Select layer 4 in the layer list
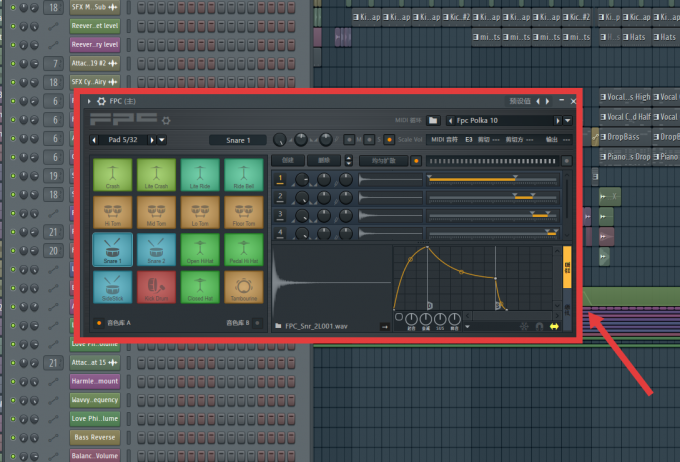Screen dimensions: 680x462 pyautogui.click(x=281, y=233)
